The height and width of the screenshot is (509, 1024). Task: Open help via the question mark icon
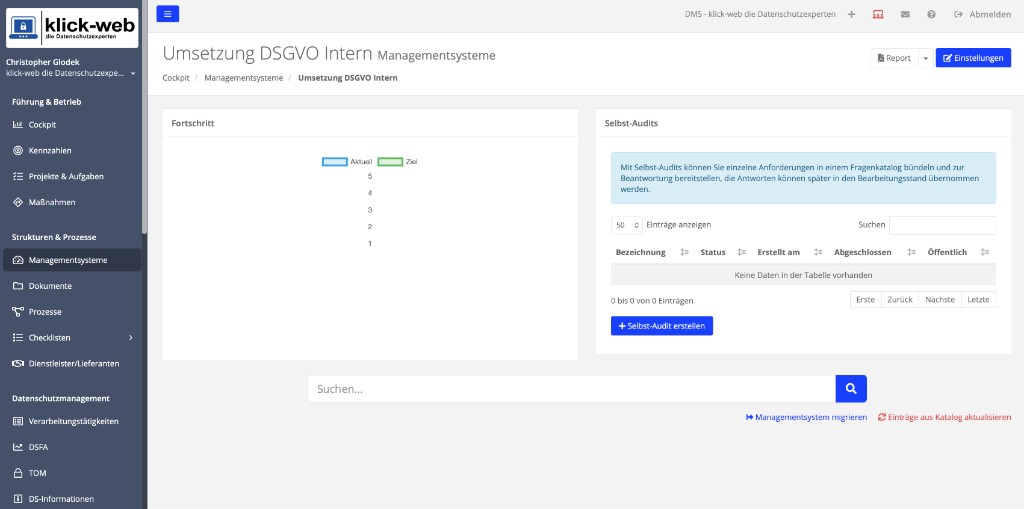[x=931, y=14]
